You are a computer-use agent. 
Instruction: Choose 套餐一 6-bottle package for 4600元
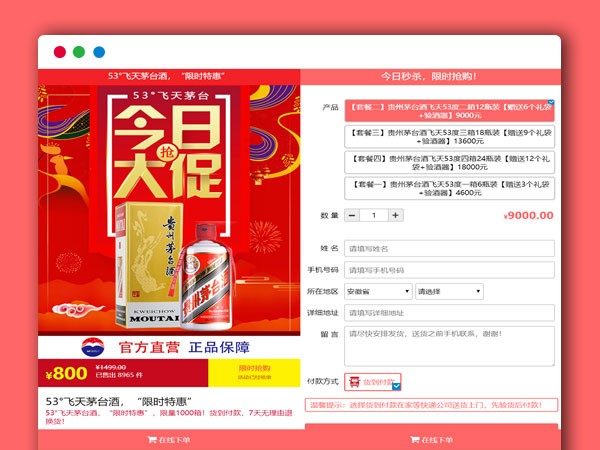pos(450,188)
